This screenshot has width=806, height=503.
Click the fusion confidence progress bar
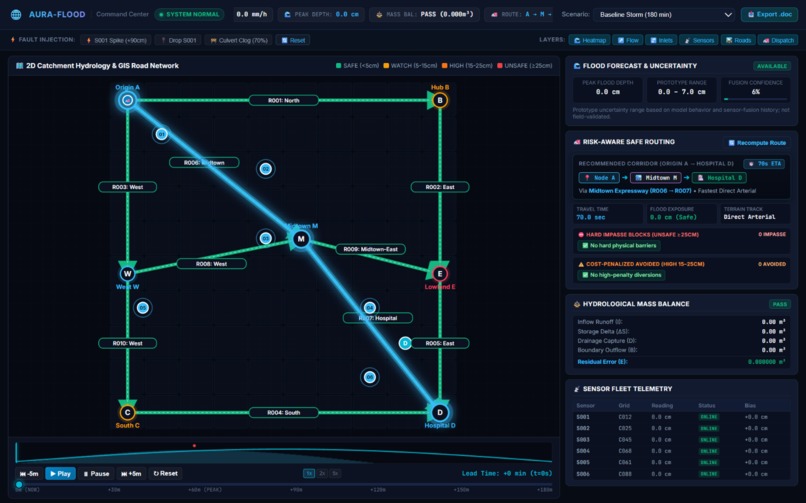(755, 99)
